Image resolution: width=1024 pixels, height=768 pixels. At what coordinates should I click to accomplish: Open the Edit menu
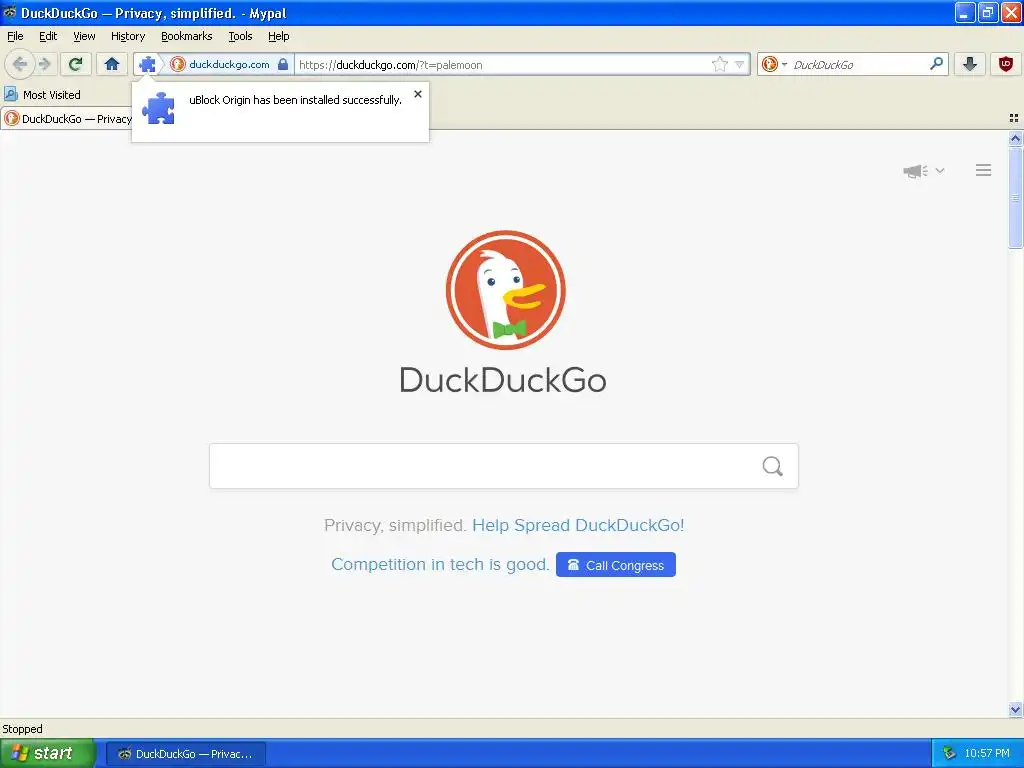[x=48, y=37]
